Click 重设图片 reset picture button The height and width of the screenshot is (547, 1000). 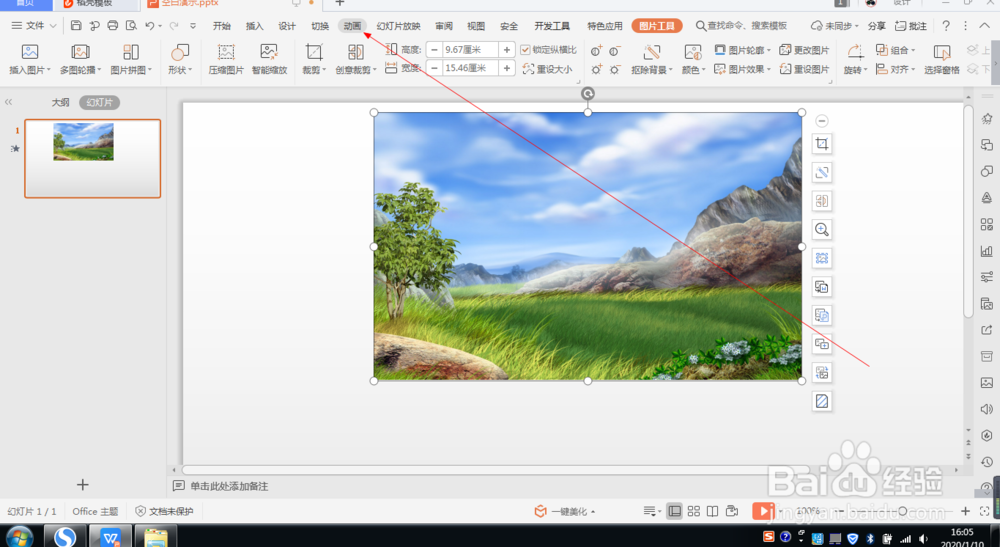point(805,69)
